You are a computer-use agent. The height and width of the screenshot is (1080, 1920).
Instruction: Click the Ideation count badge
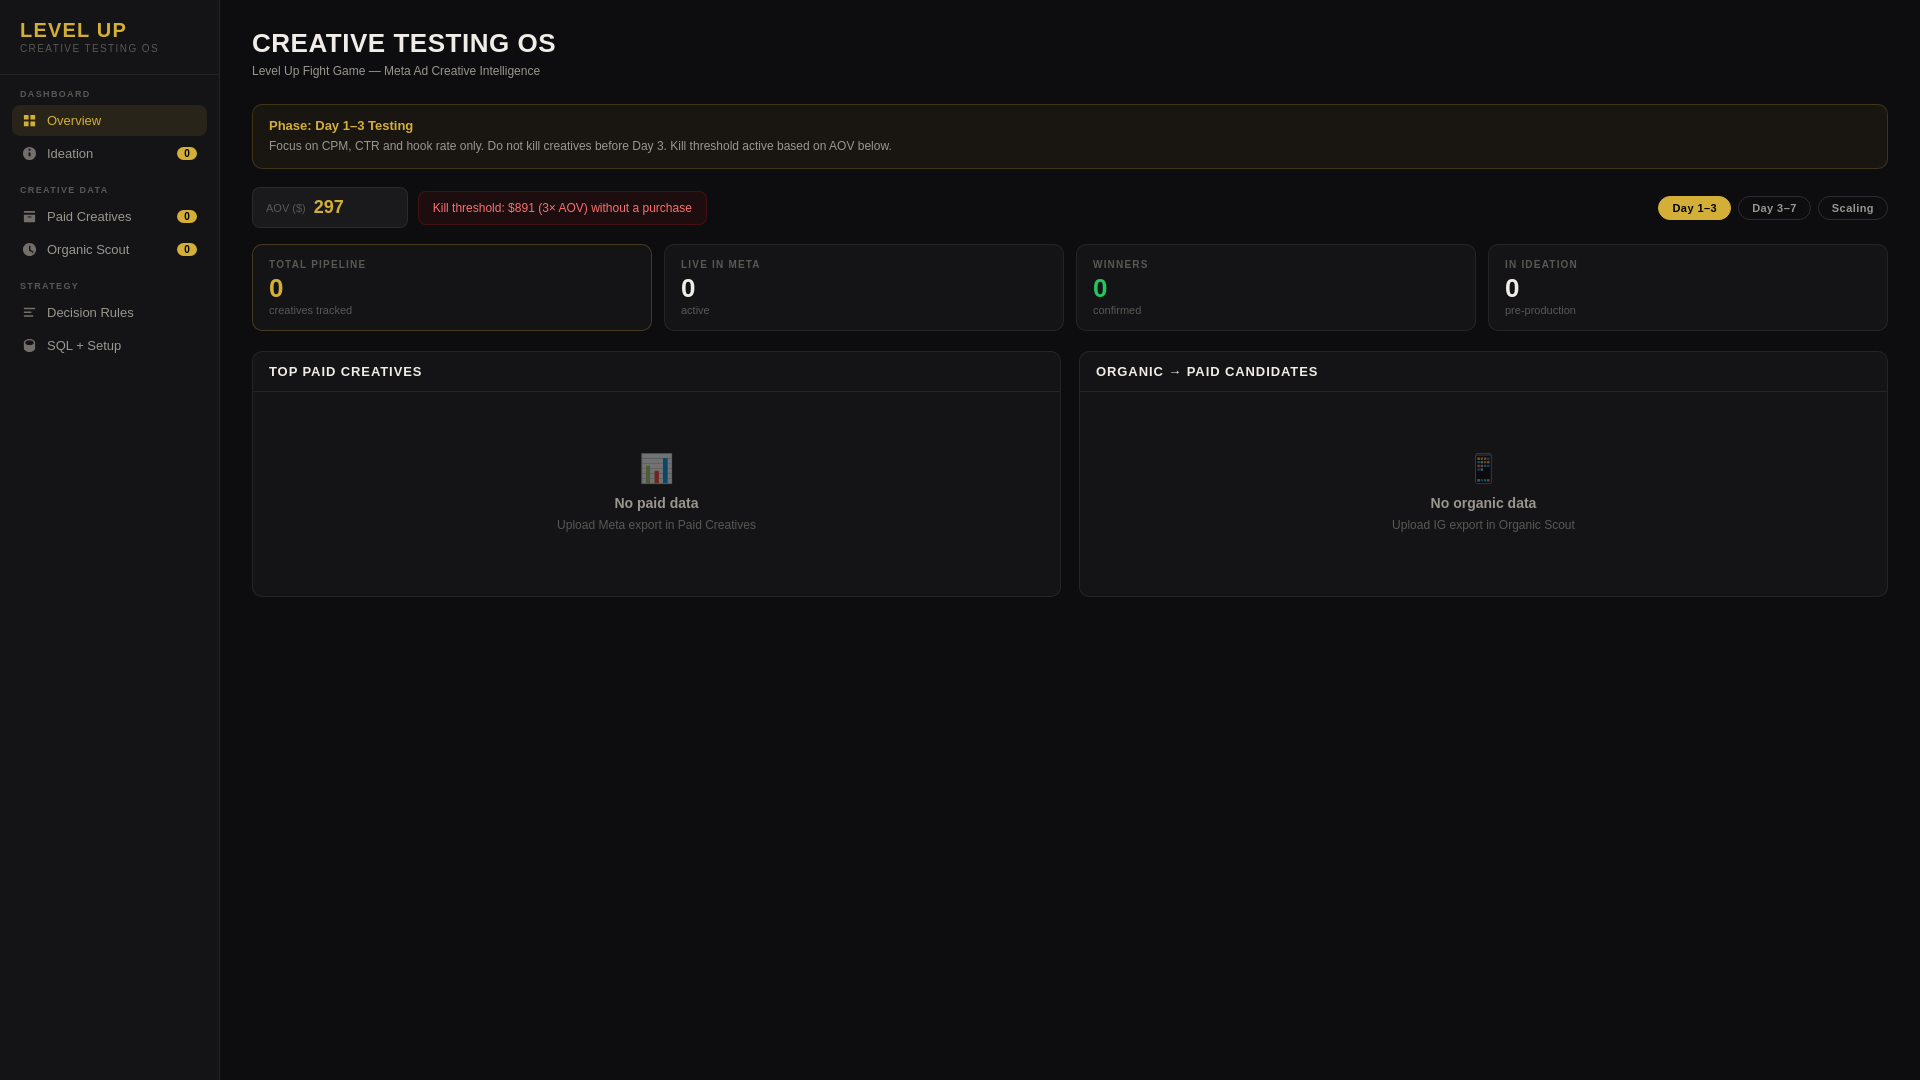(187, 154)
